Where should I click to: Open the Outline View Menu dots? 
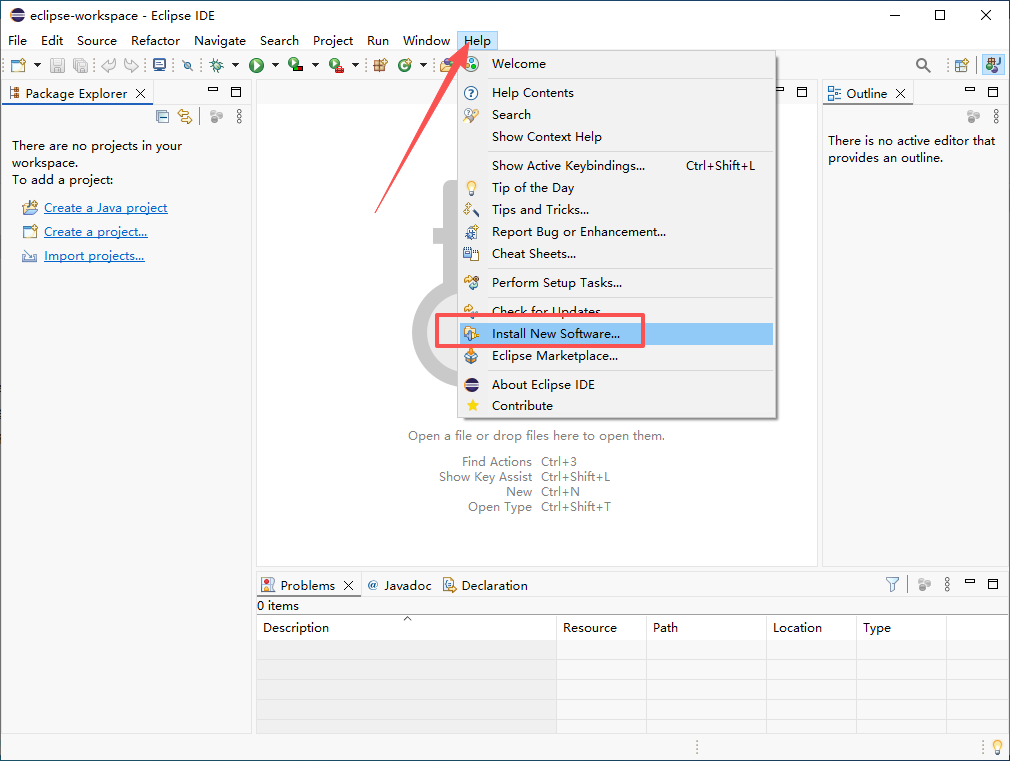click(x=996, y=116)
